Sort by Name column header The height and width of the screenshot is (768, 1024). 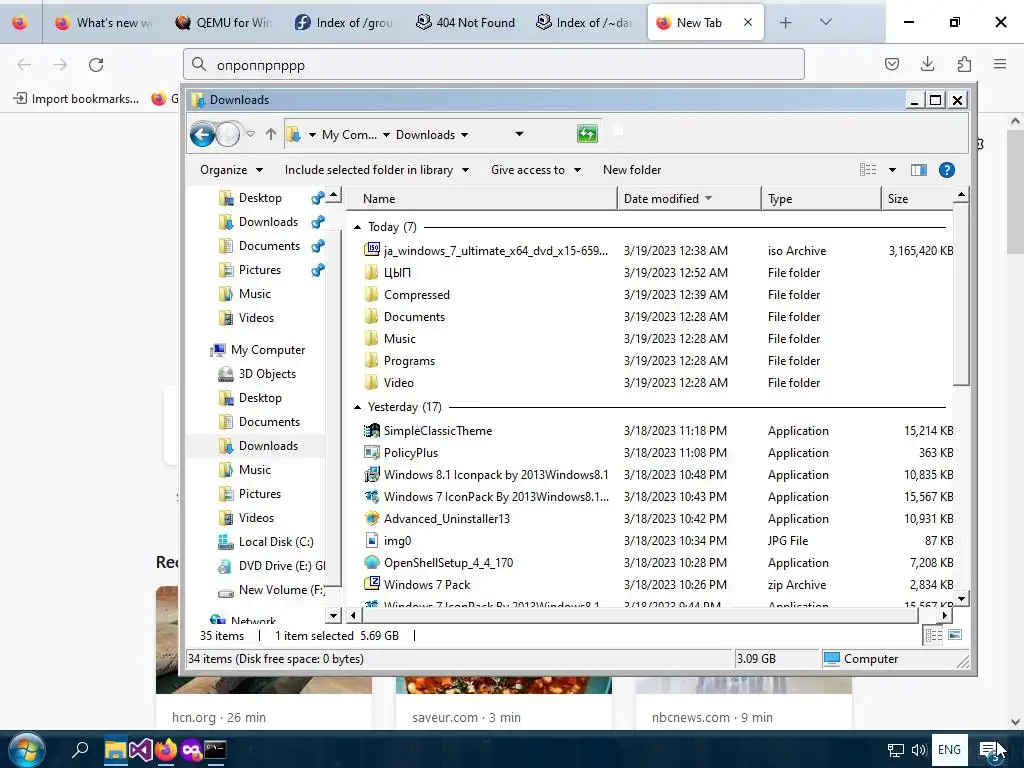[x=481, y=199]
